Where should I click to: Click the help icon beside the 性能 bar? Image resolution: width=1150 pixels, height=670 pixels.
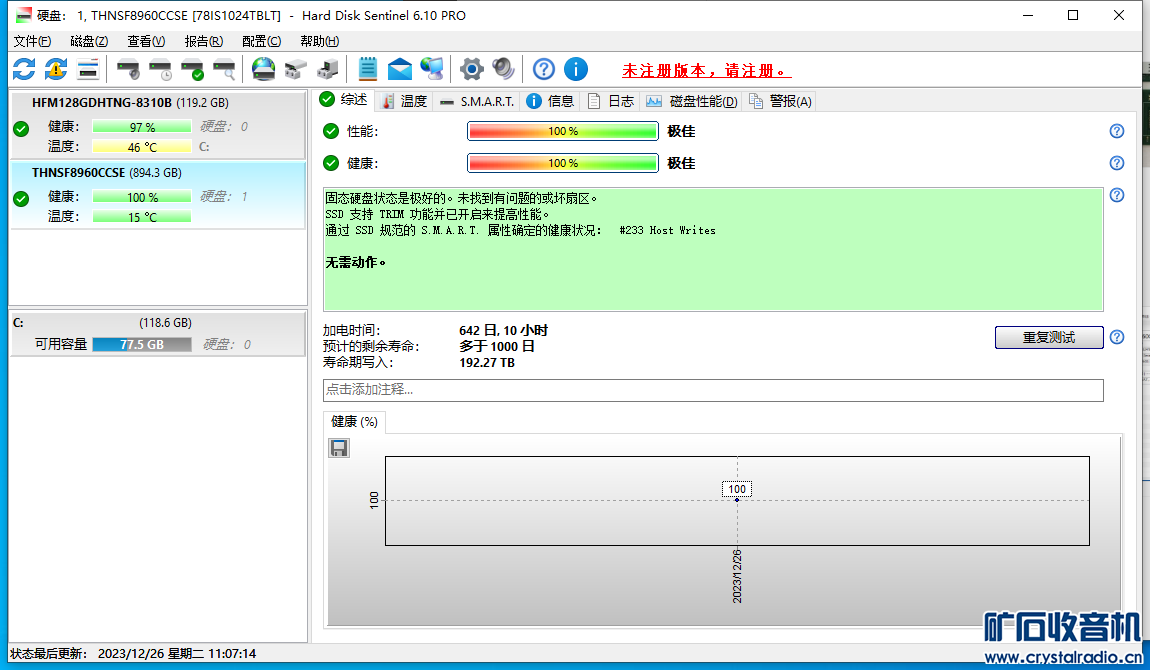tap(1117, 131)
